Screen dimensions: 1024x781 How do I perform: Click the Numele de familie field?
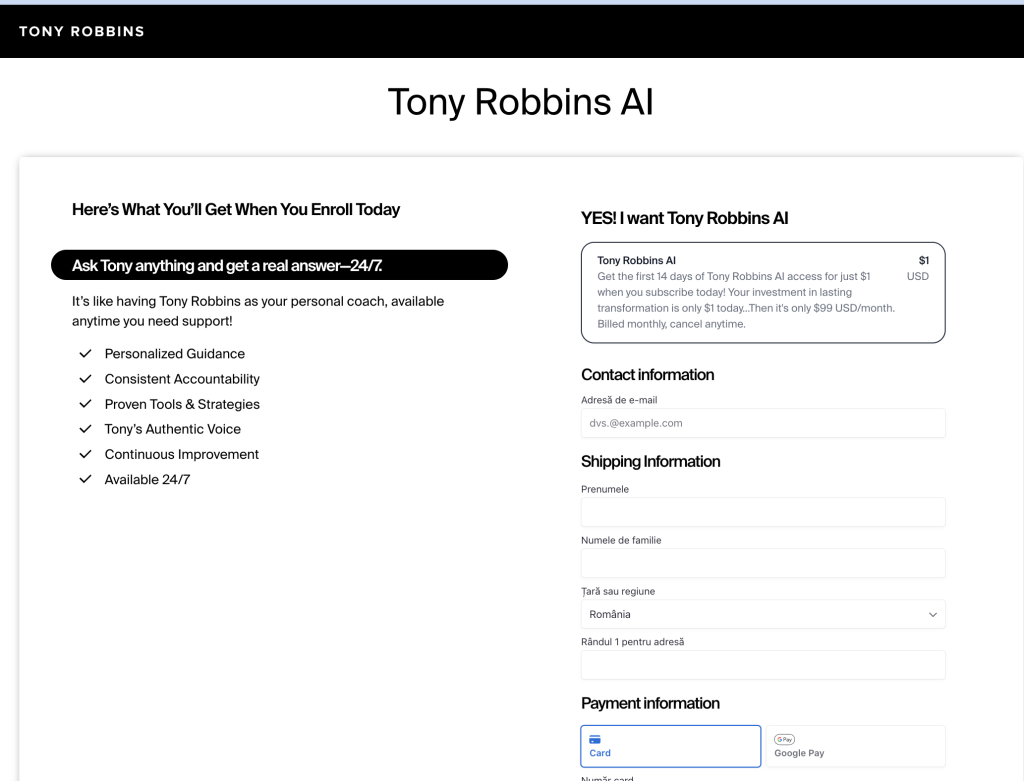click(x=763, y=563)
